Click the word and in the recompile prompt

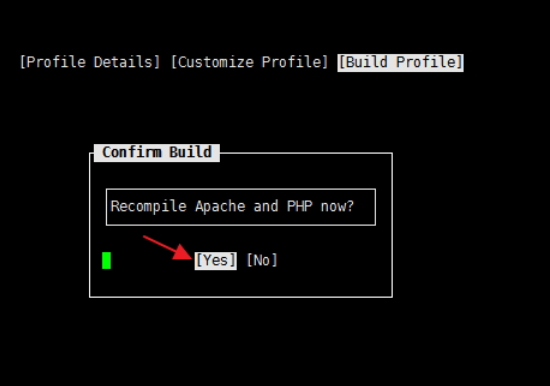(x=266, y=206)
